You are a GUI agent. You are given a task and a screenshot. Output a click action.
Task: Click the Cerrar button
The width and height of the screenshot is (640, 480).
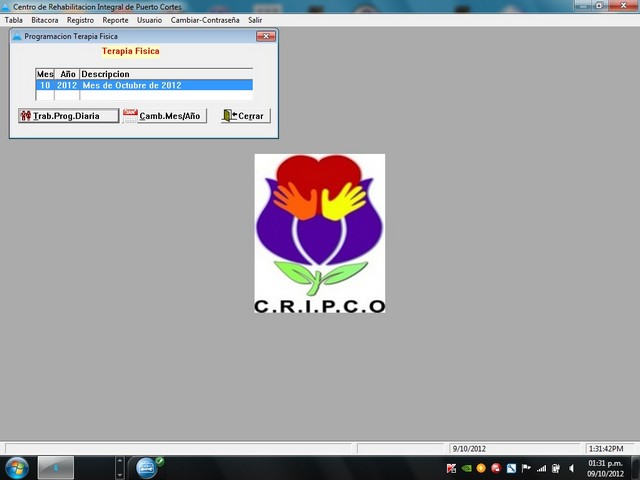(x=245, y=116)
